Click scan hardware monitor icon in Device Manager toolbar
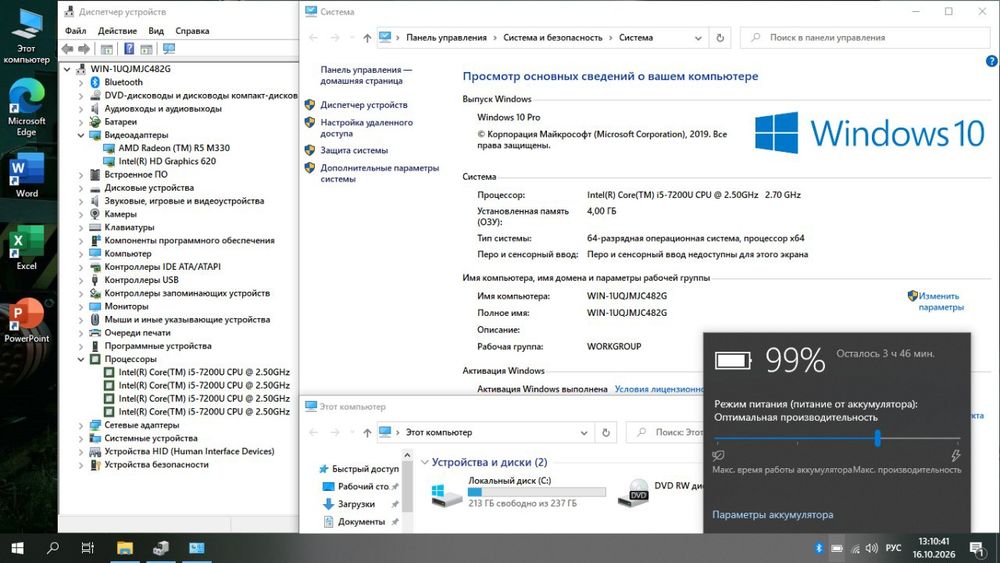The image size is (1000, 563). coord(169,49)
